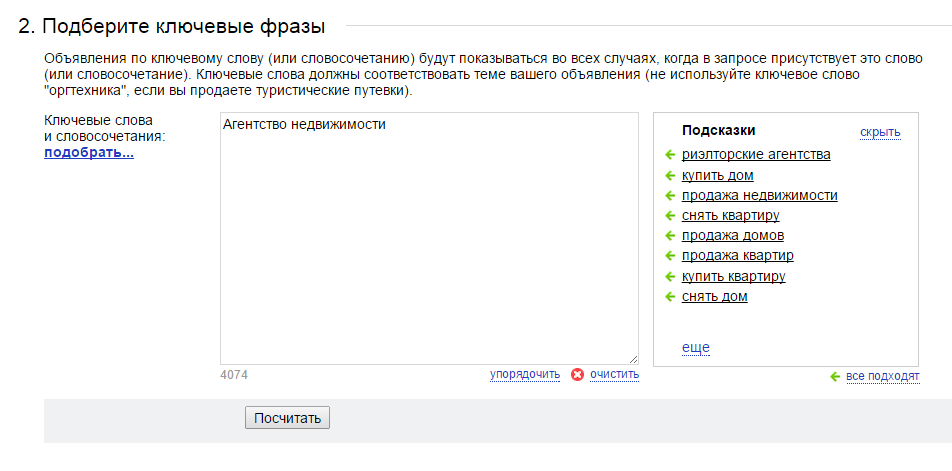Clear keywords with очистить link

pos(614,374)
